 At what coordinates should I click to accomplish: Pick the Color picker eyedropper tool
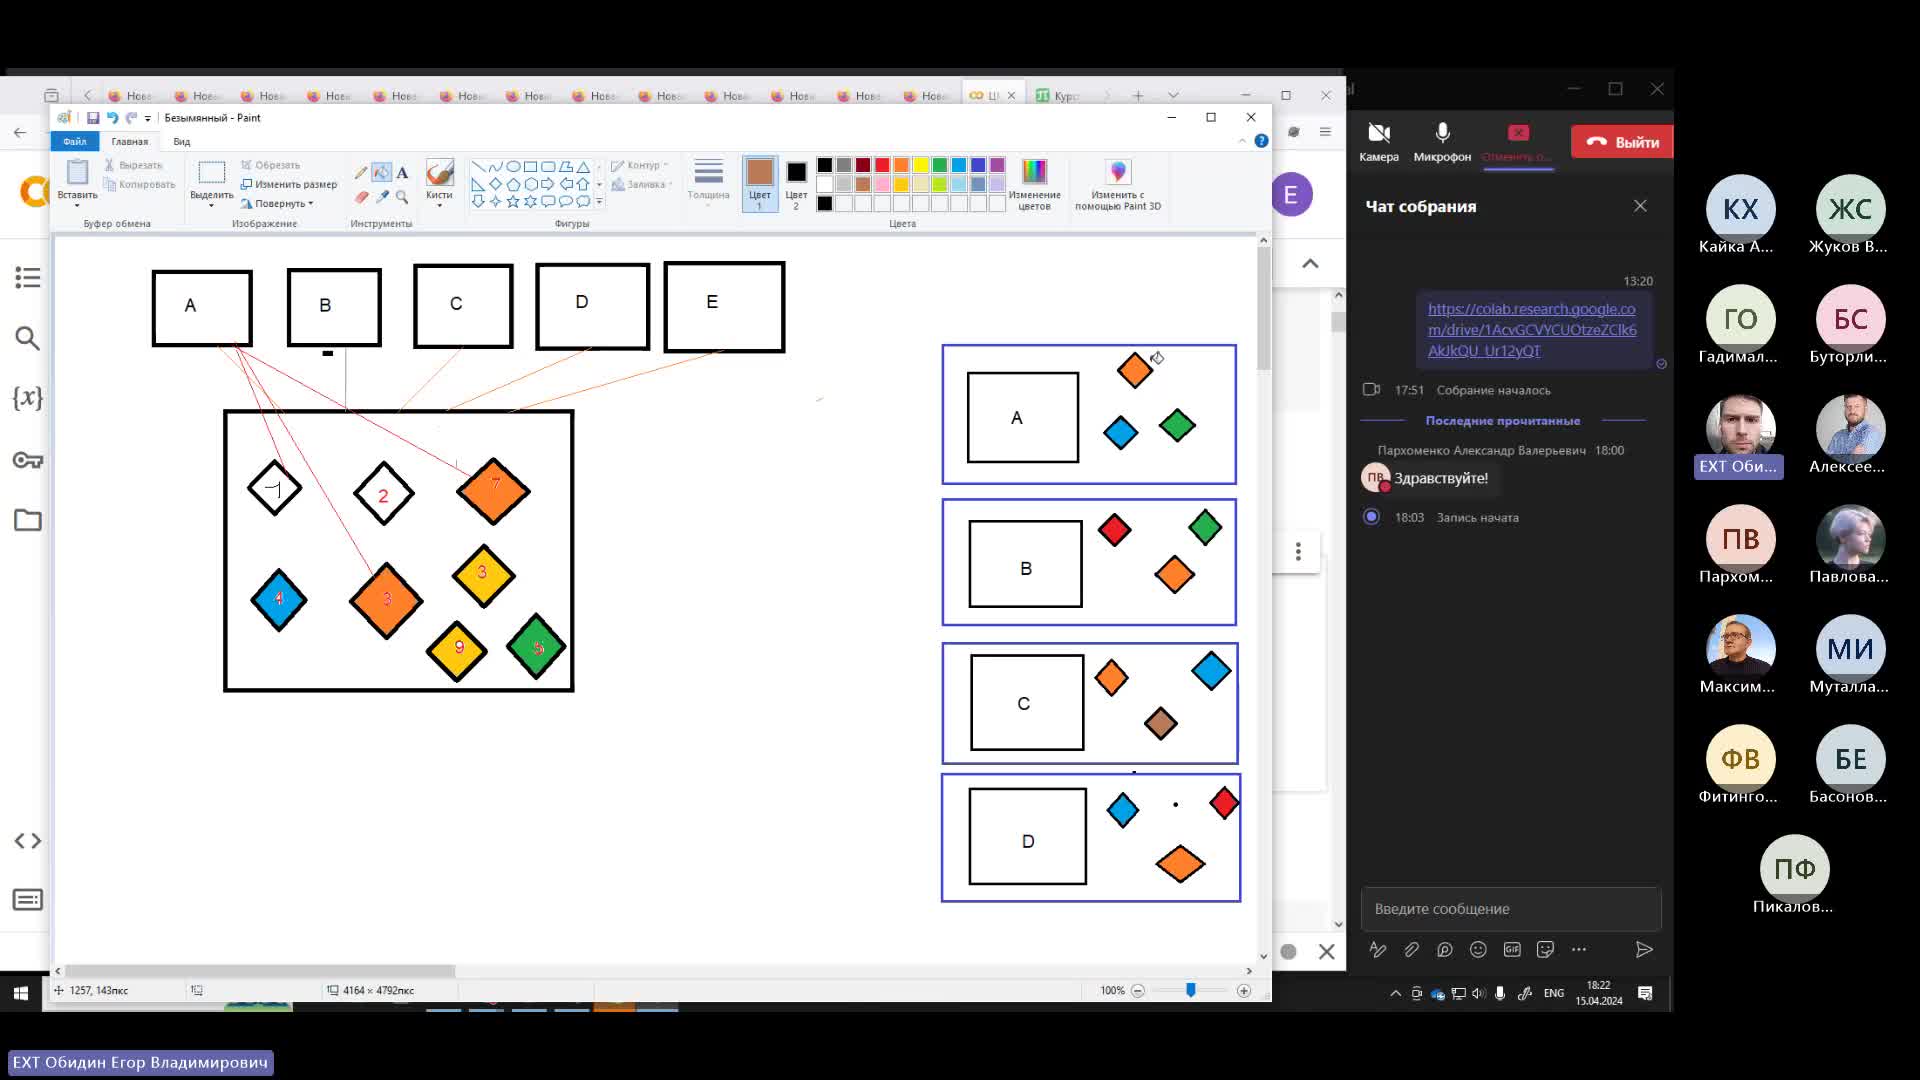[x=382, y=197]
